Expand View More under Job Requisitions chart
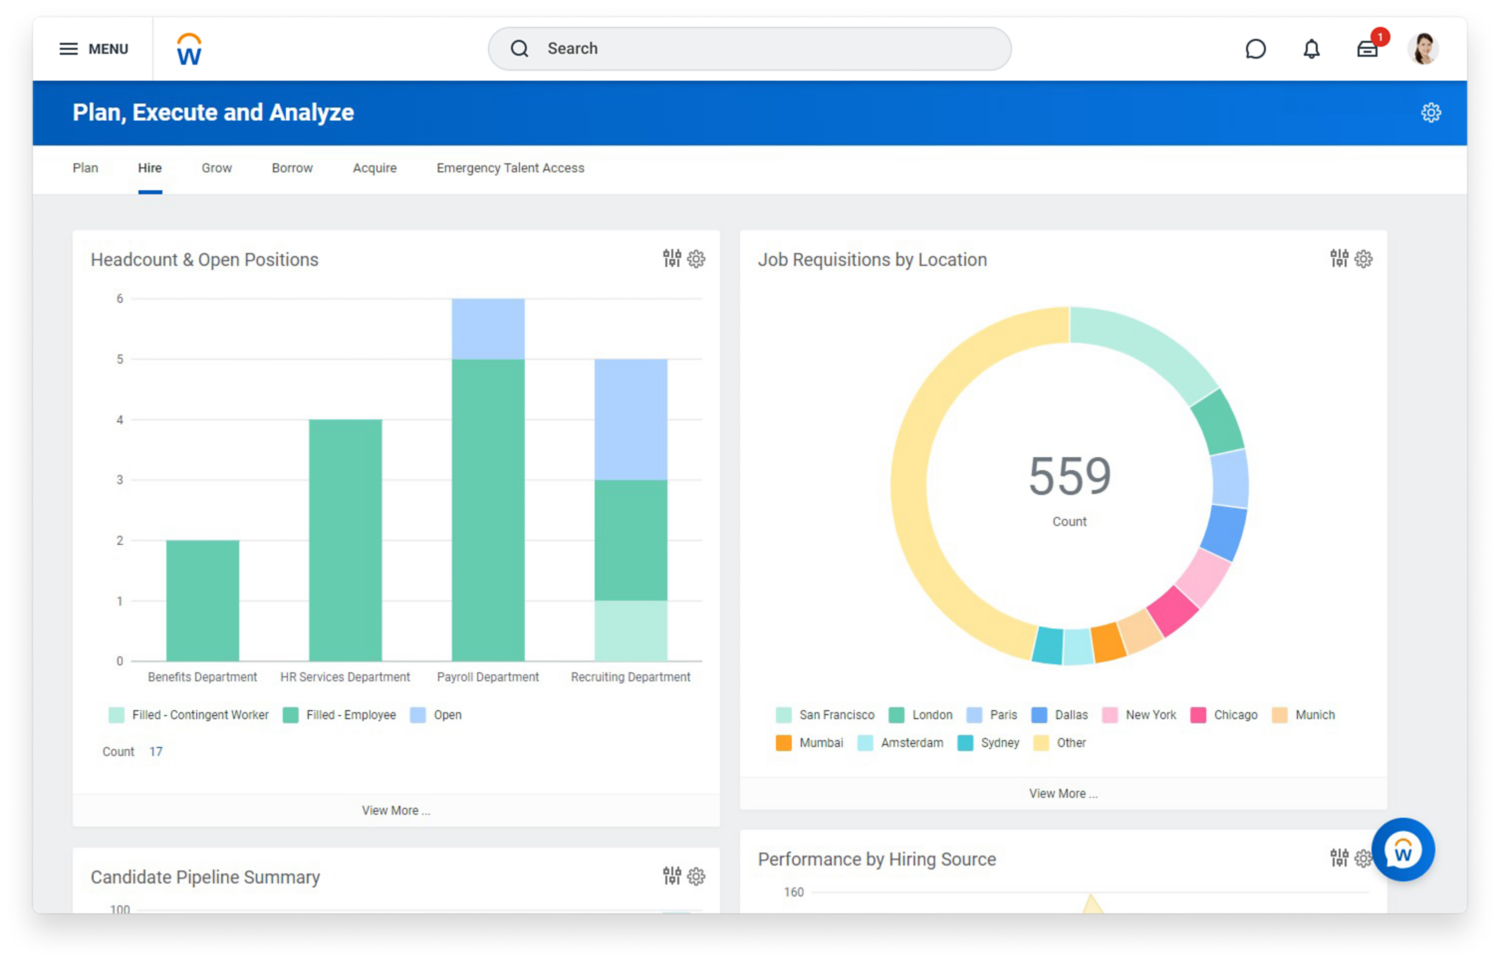Viewport: 1500px width, 963px height. (1063, 794)
